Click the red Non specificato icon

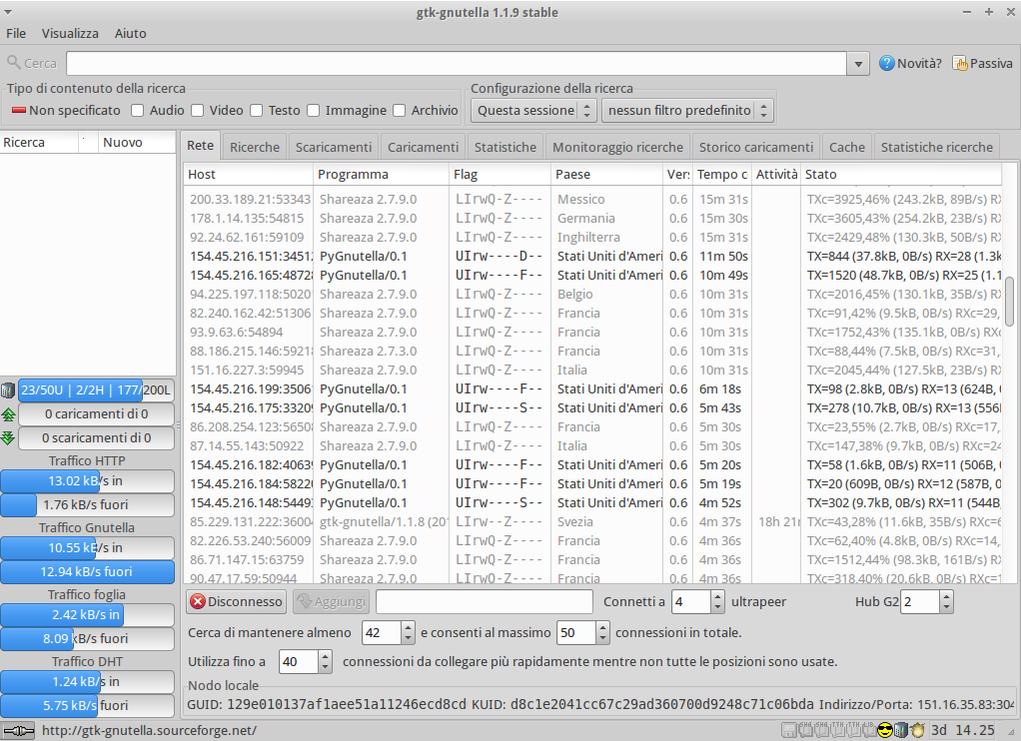coord(18,110)
